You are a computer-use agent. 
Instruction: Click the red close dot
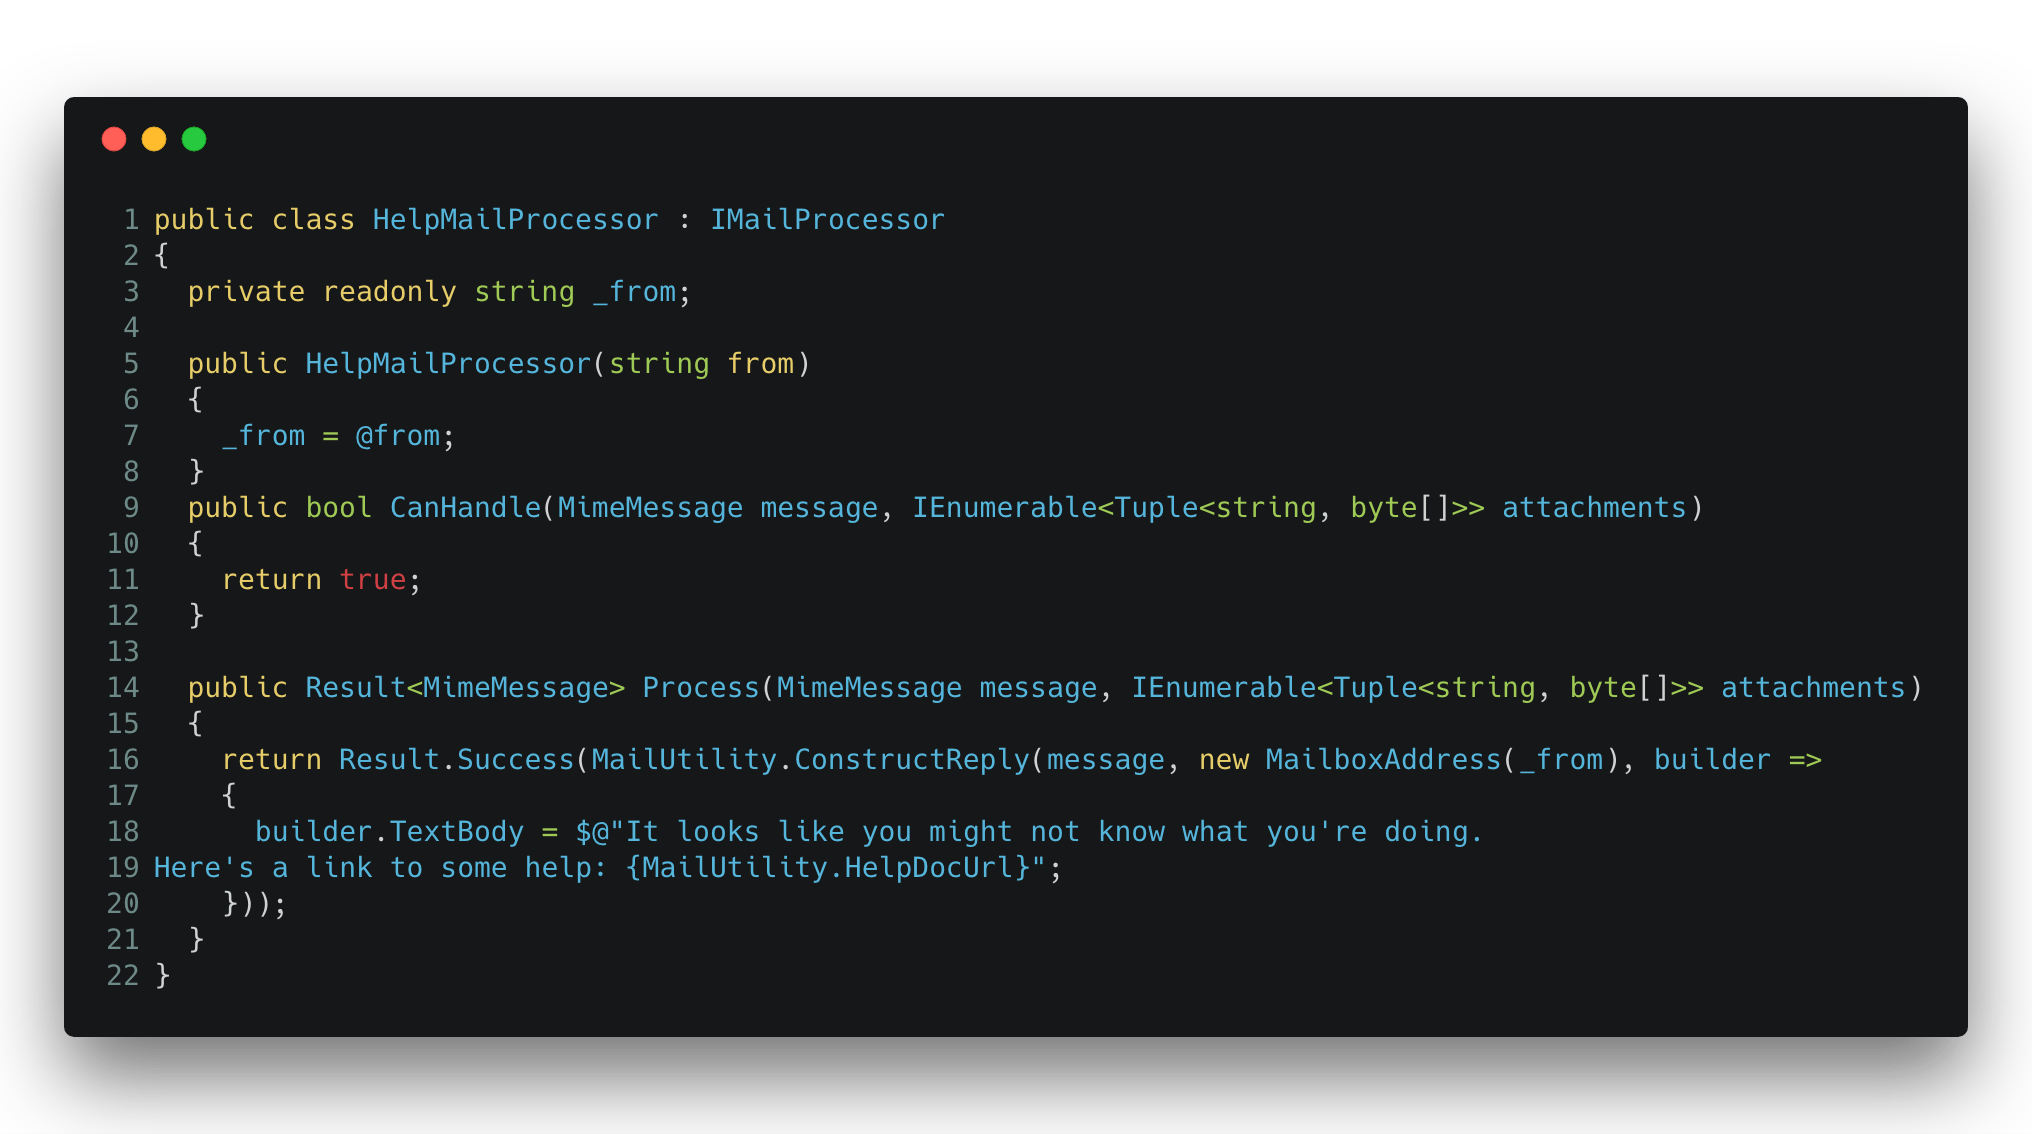[x=114, y=139]
